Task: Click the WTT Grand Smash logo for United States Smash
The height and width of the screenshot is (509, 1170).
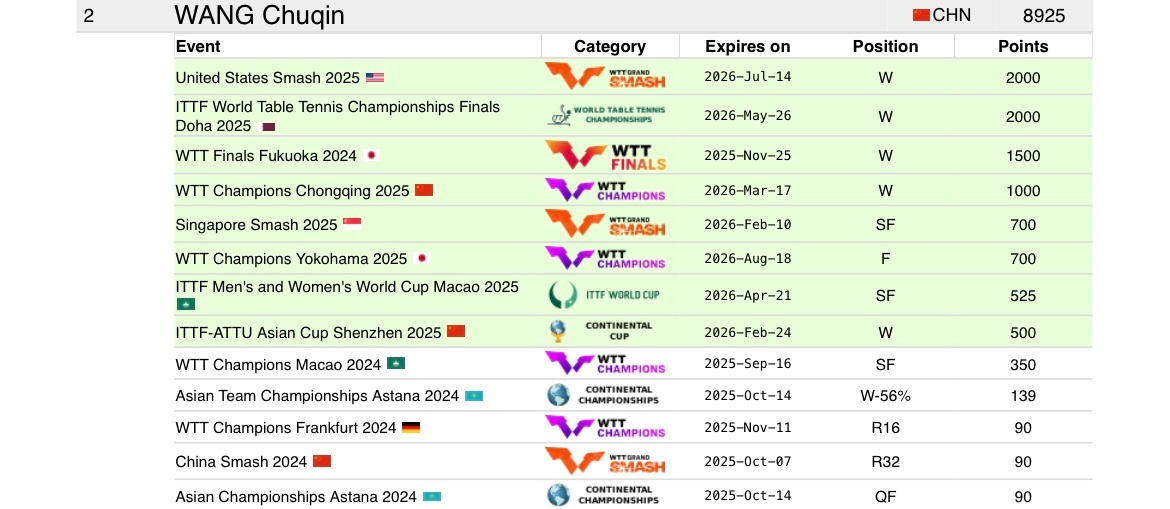Action: pos(605,77)
